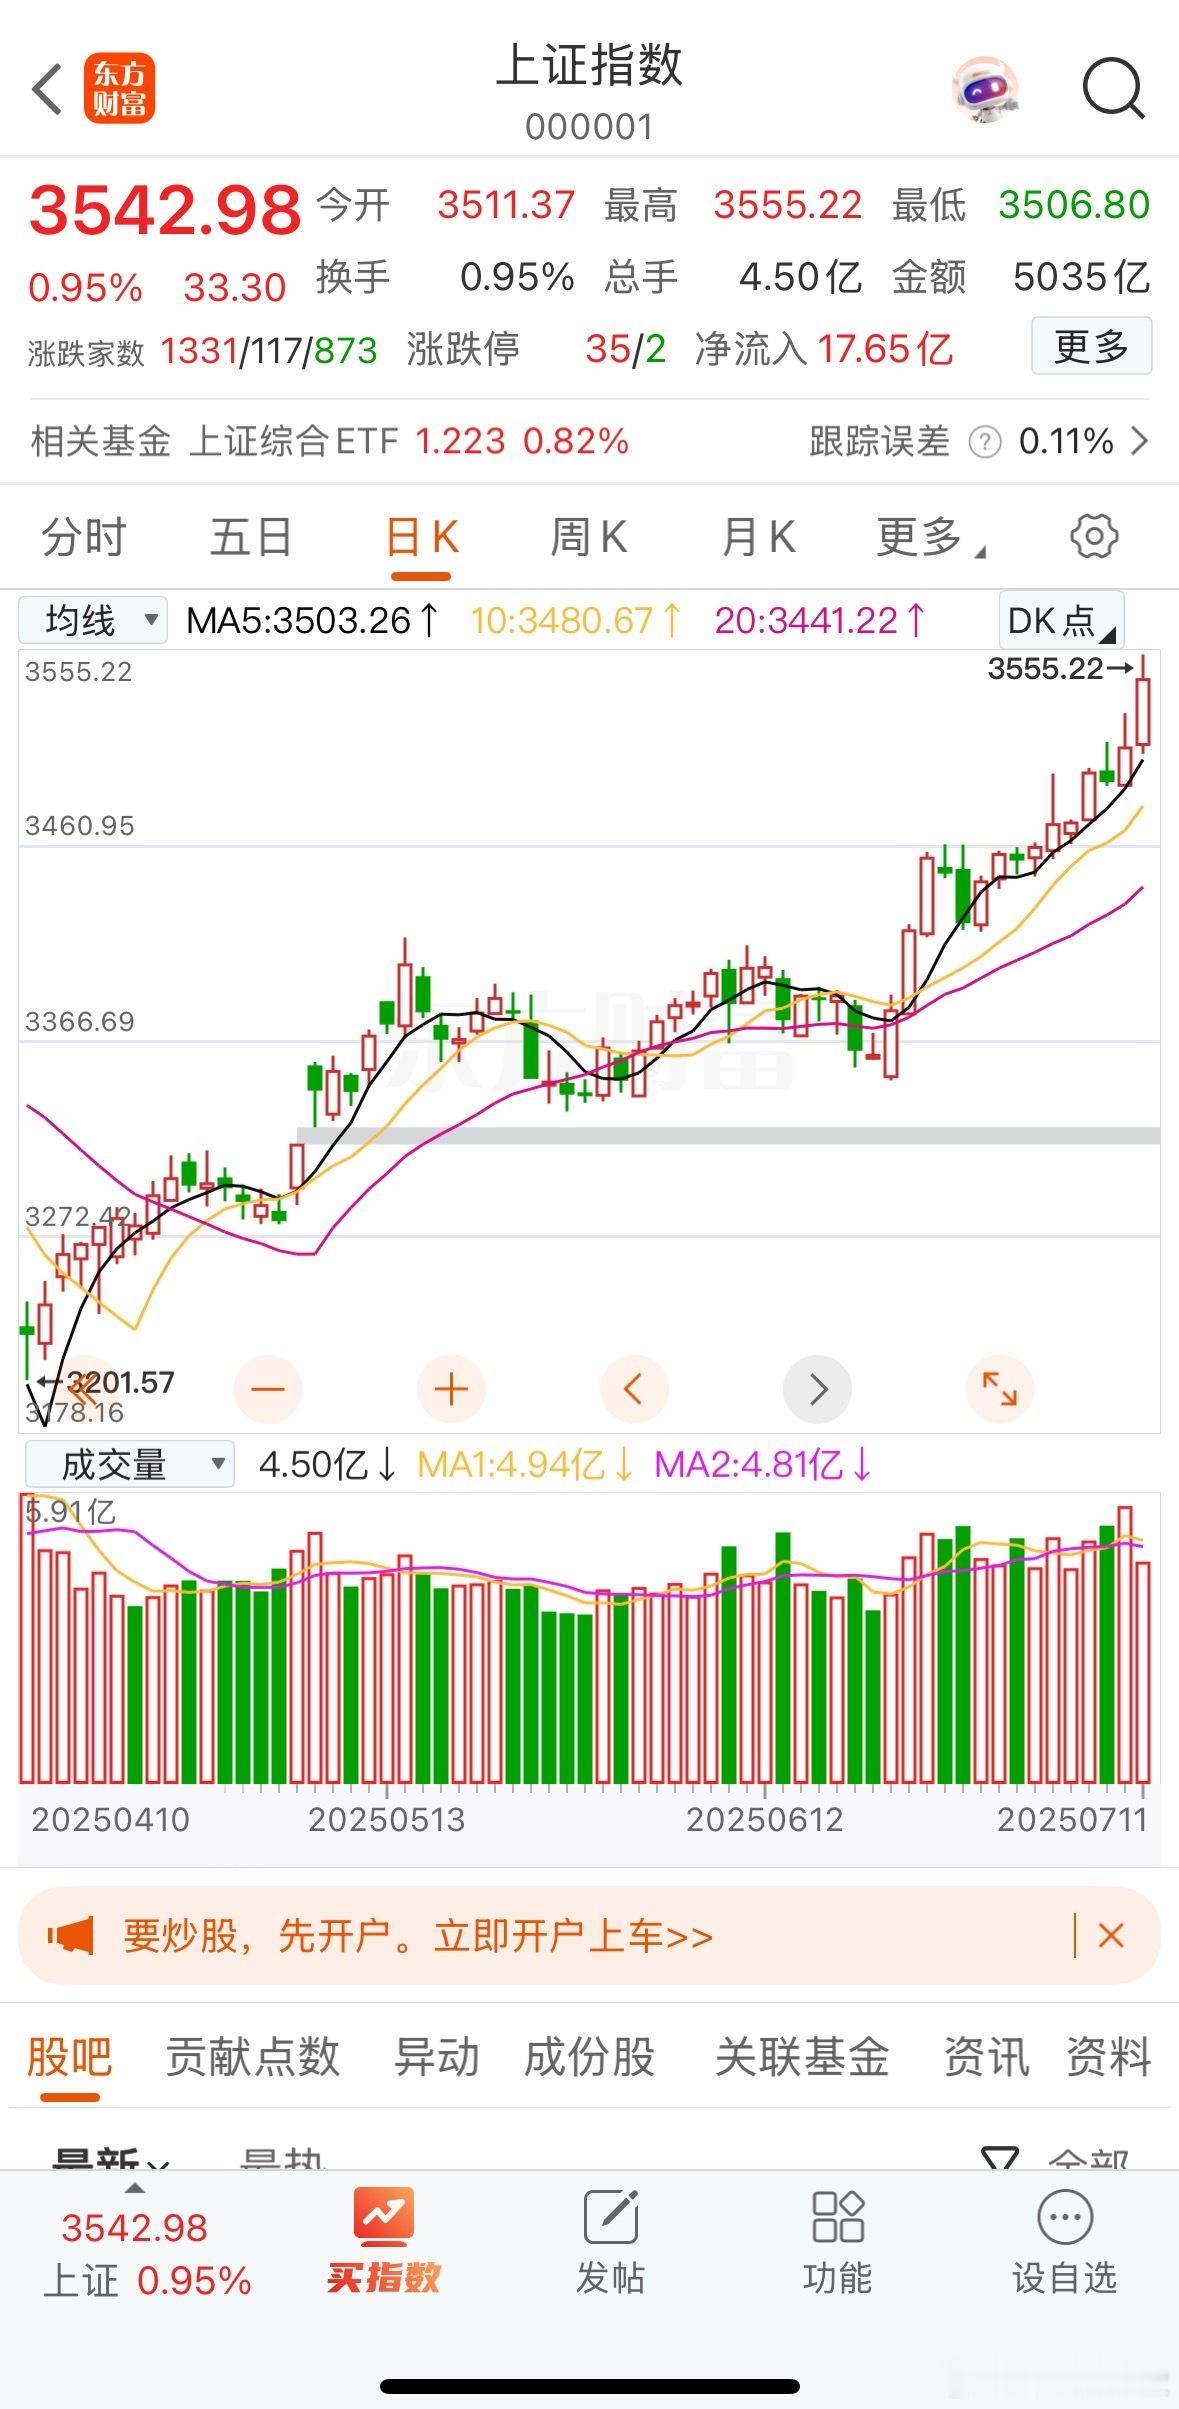Tap the 上证指数 title

click(590, 65)
